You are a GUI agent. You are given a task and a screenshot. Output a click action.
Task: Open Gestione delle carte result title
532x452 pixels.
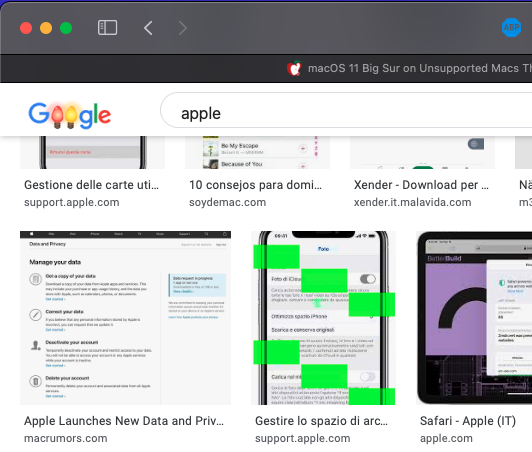91,185
